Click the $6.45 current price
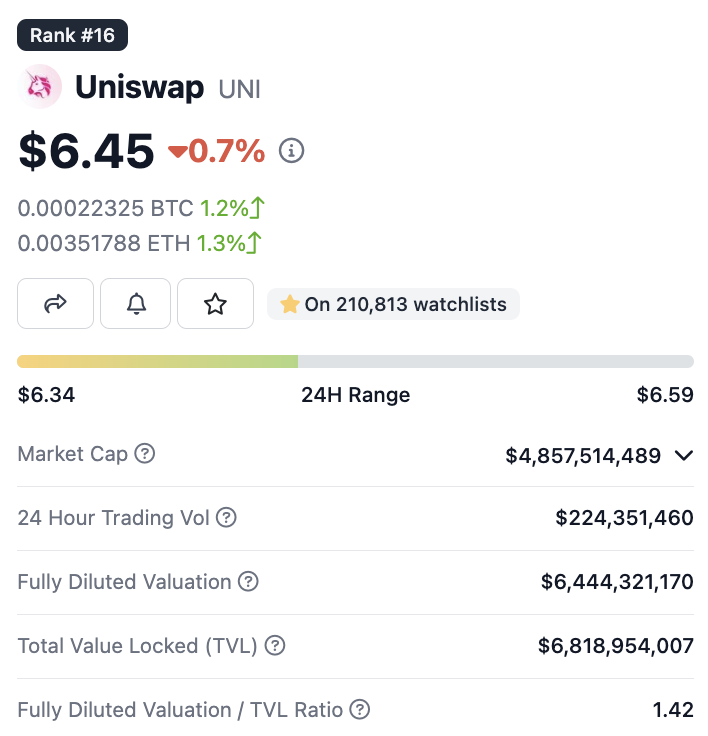This screenshot has width=708, height=736. click(87, 151)
